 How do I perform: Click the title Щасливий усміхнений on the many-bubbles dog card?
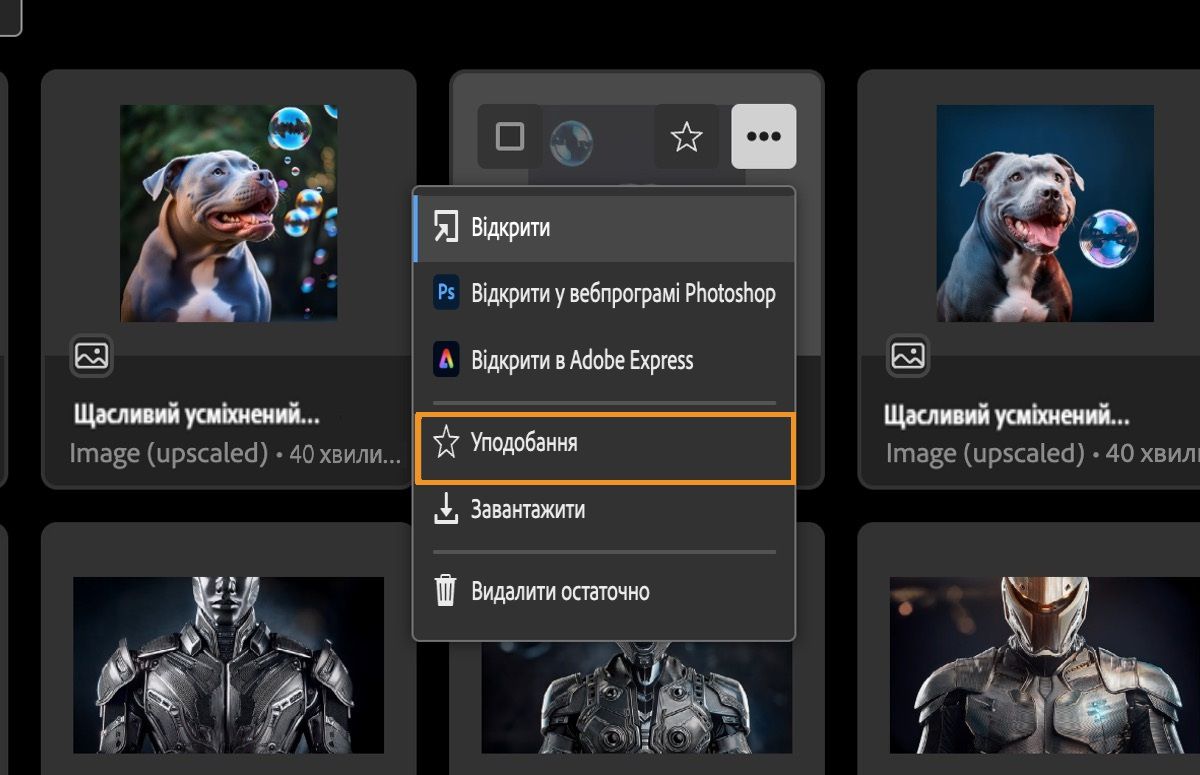197,414
